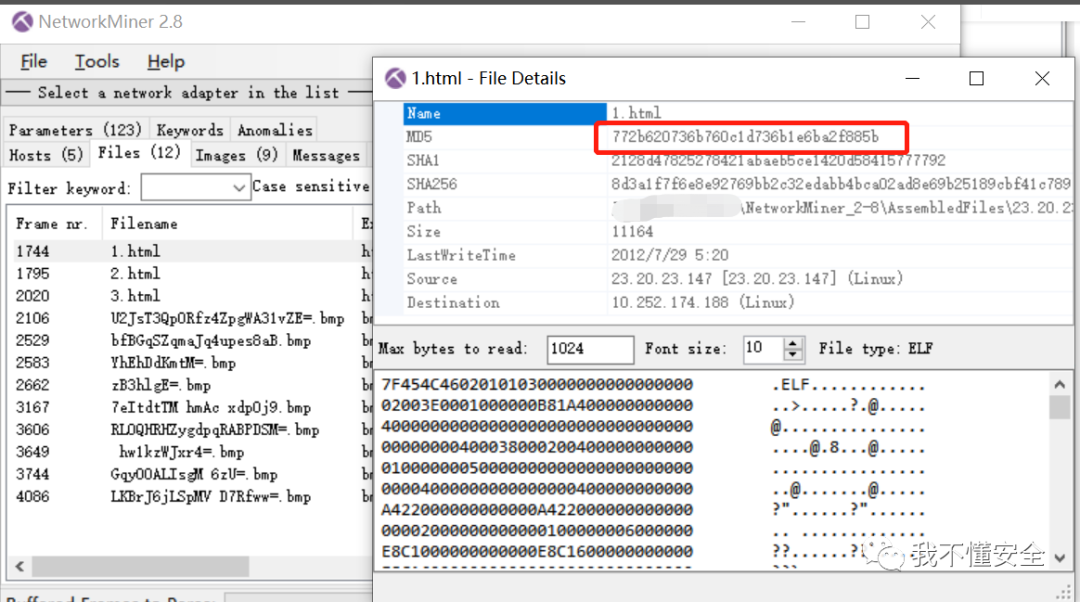This screenshot has height=602, width=1080.
Task: Click frame number 3167 cell
Action: pyautogui.click(x=32, y=408)
